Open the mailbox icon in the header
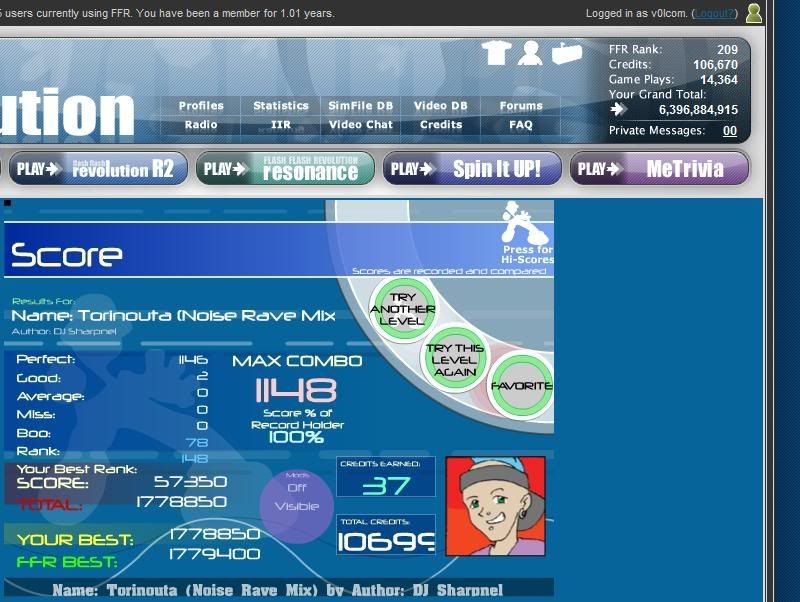Viewport: 800px width, 602px height. [566, 53]
